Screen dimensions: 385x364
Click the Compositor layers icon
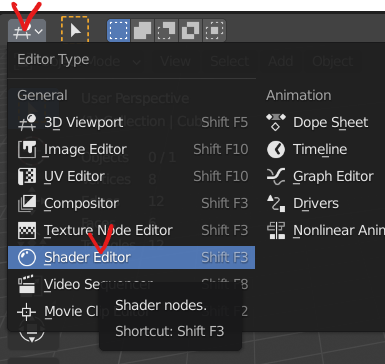[x=27, y=203]
